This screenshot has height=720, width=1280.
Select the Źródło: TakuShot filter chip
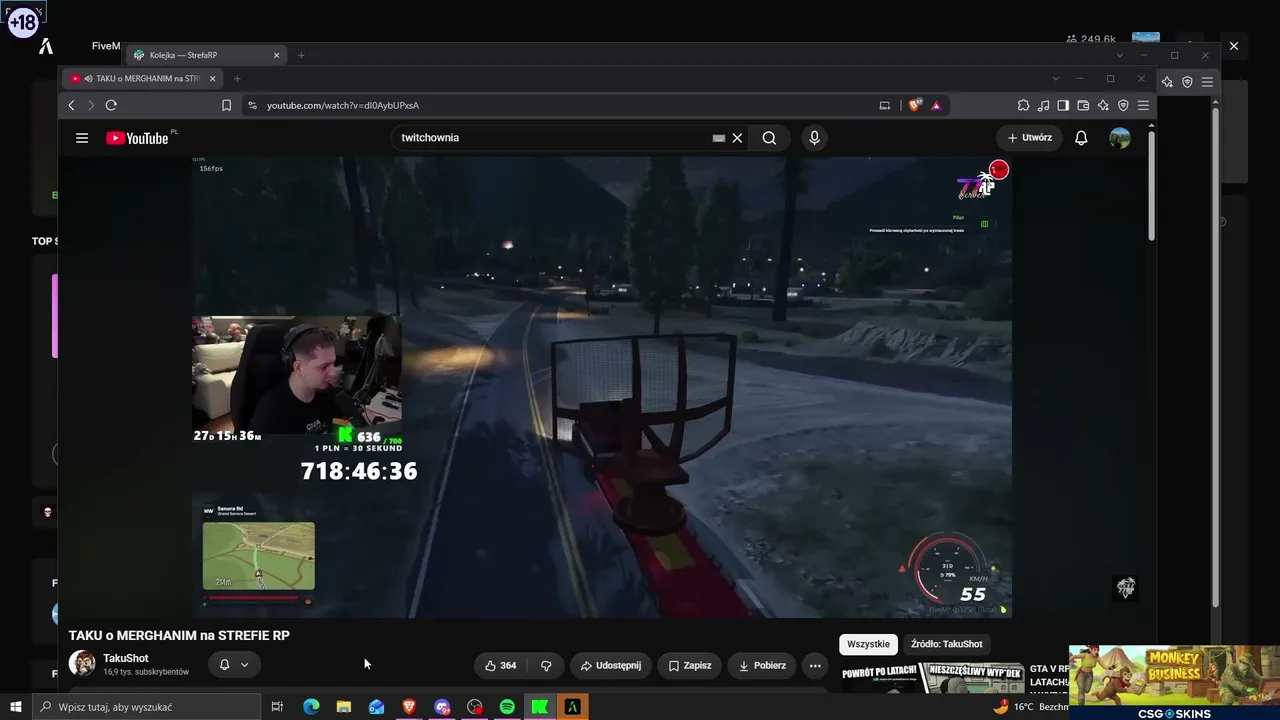click(x=946, y=644)
